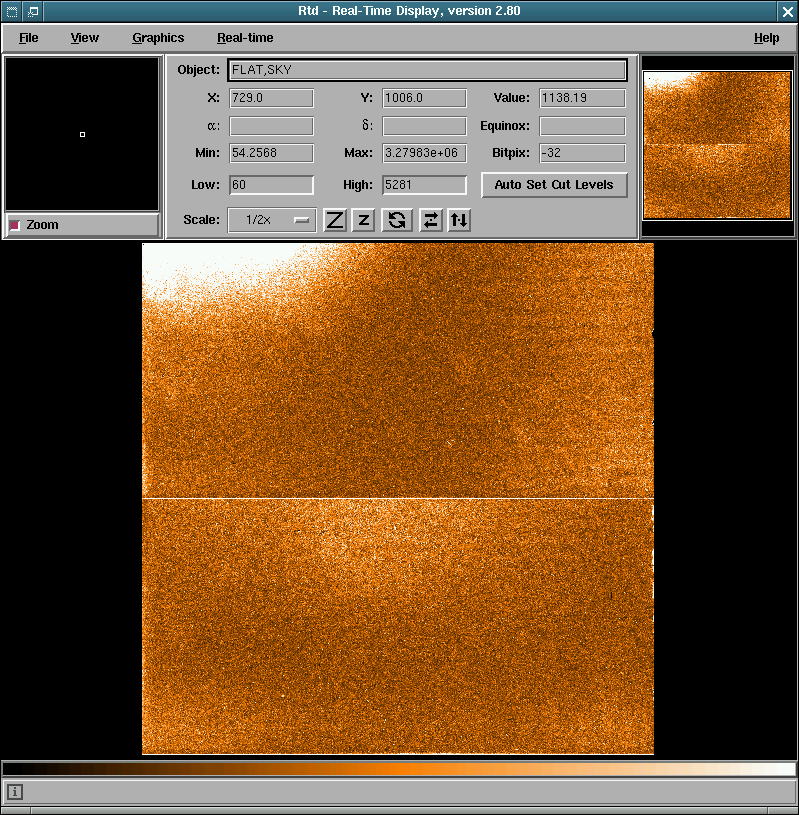The width and height of the screenshot is (799, 815).
Task: Click the main orange sky flat image
Action: (x=398, y=498)
